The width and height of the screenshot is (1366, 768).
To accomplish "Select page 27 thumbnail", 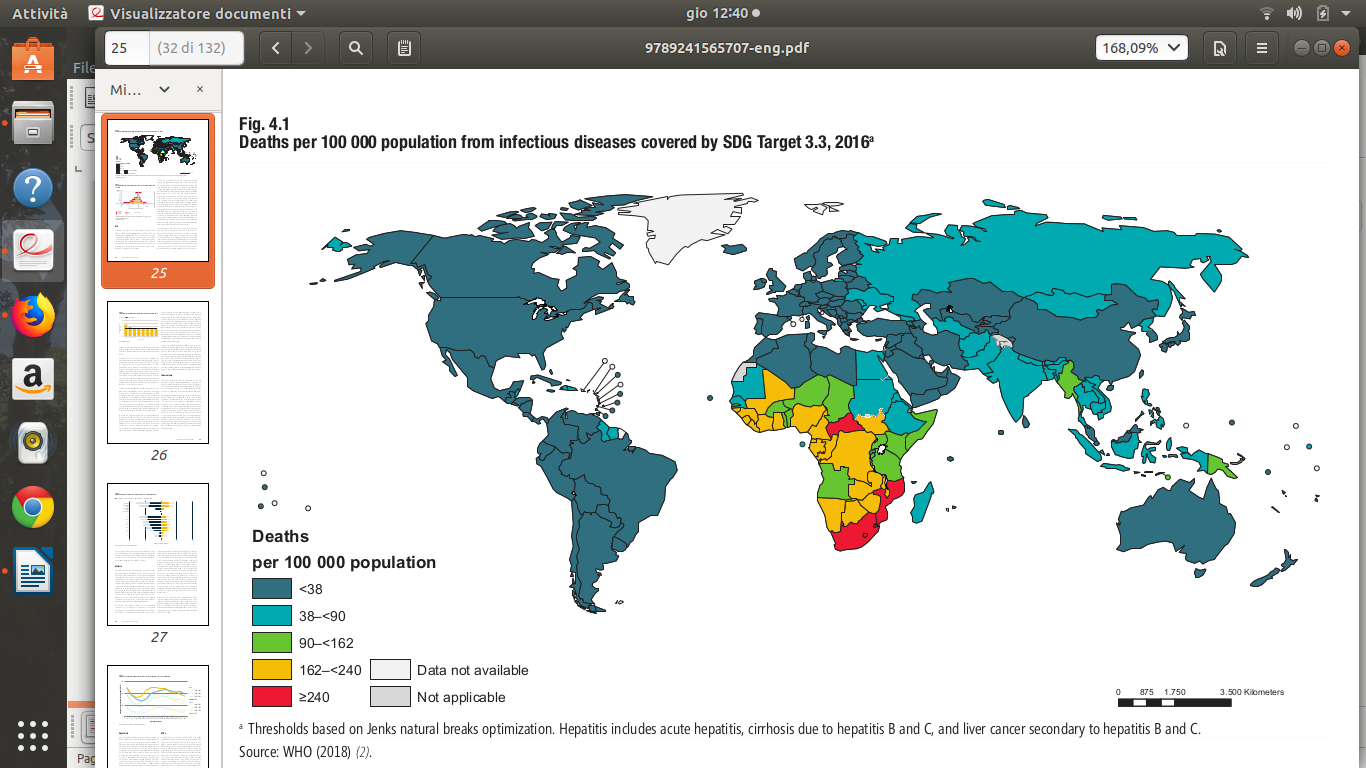I will coord(158,554).
